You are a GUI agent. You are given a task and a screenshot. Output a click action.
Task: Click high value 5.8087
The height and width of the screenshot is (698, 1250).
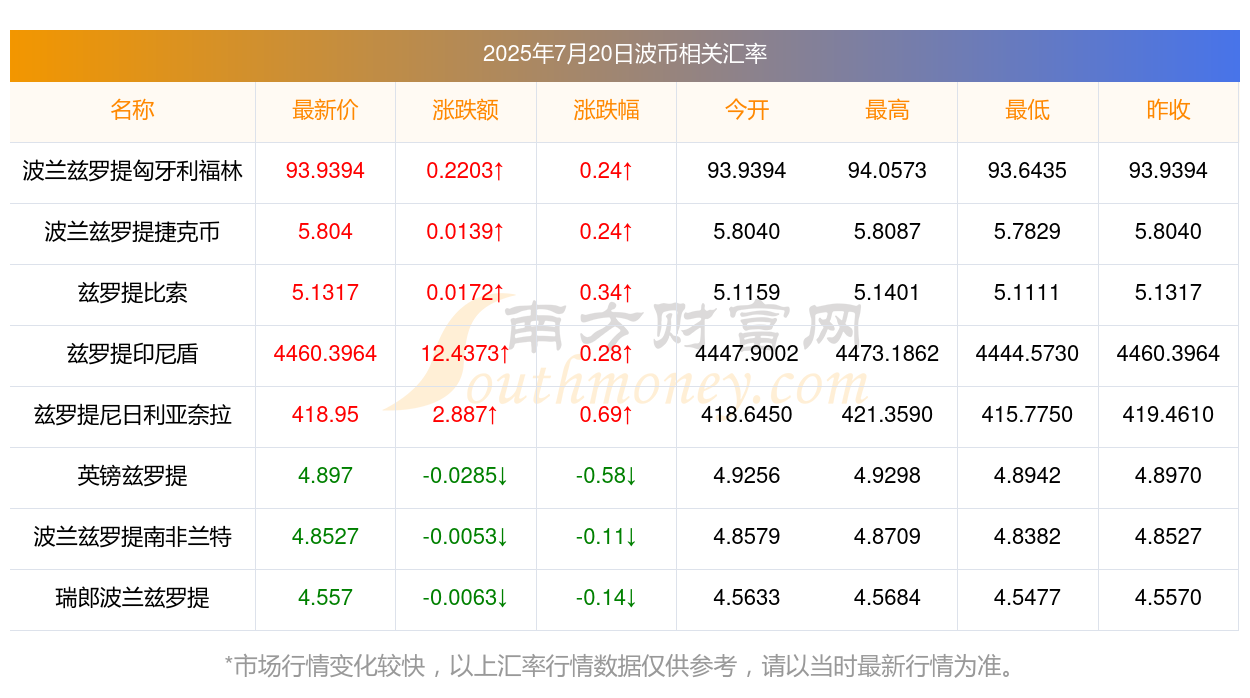(887, 232)
